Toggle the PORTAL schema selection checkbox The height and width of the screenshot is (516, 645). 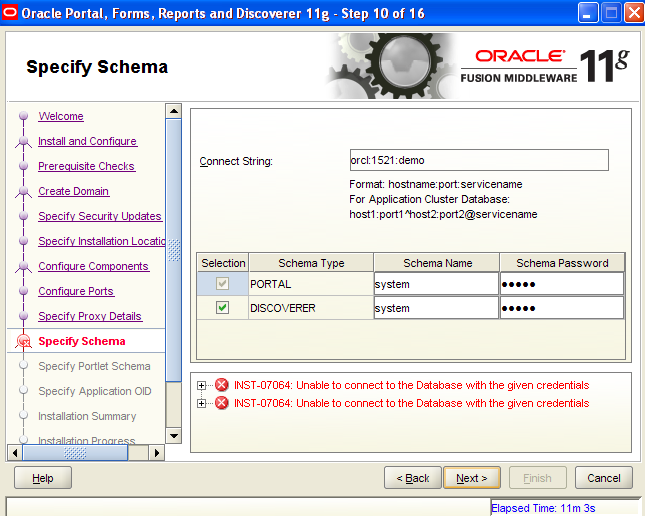[x=223, y=284]
